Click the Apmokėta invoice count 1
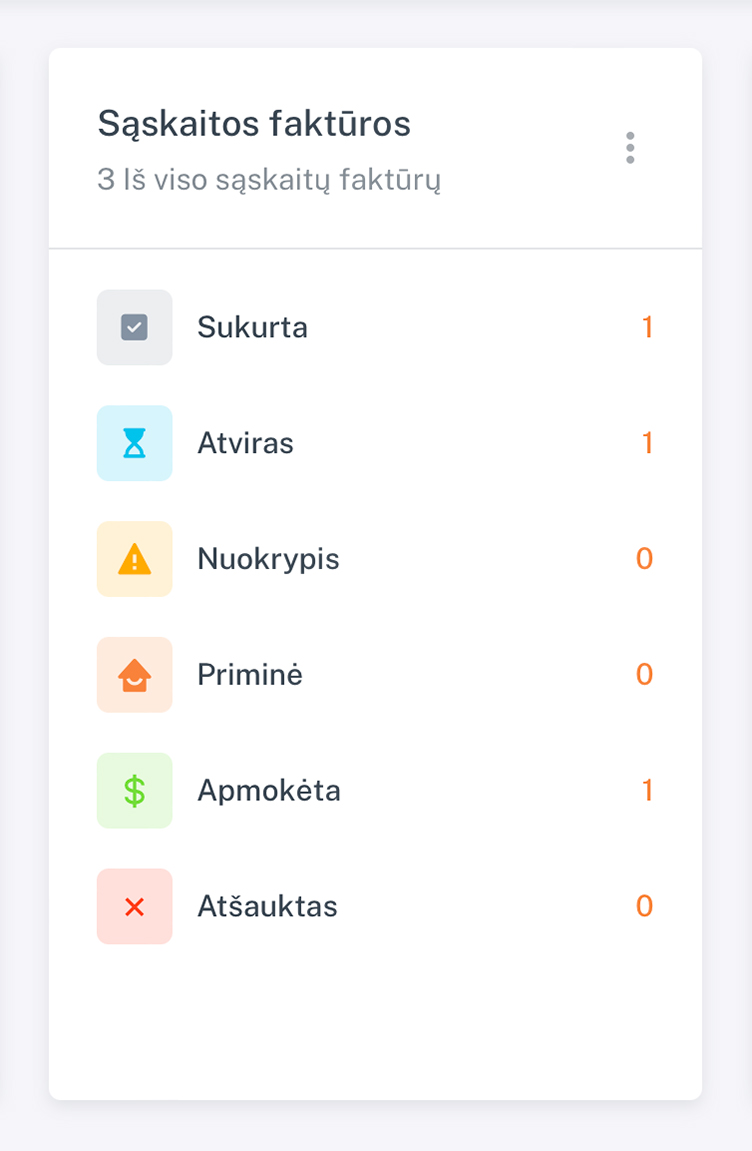Screen dimensions: 752x1151 click(647, 791)
